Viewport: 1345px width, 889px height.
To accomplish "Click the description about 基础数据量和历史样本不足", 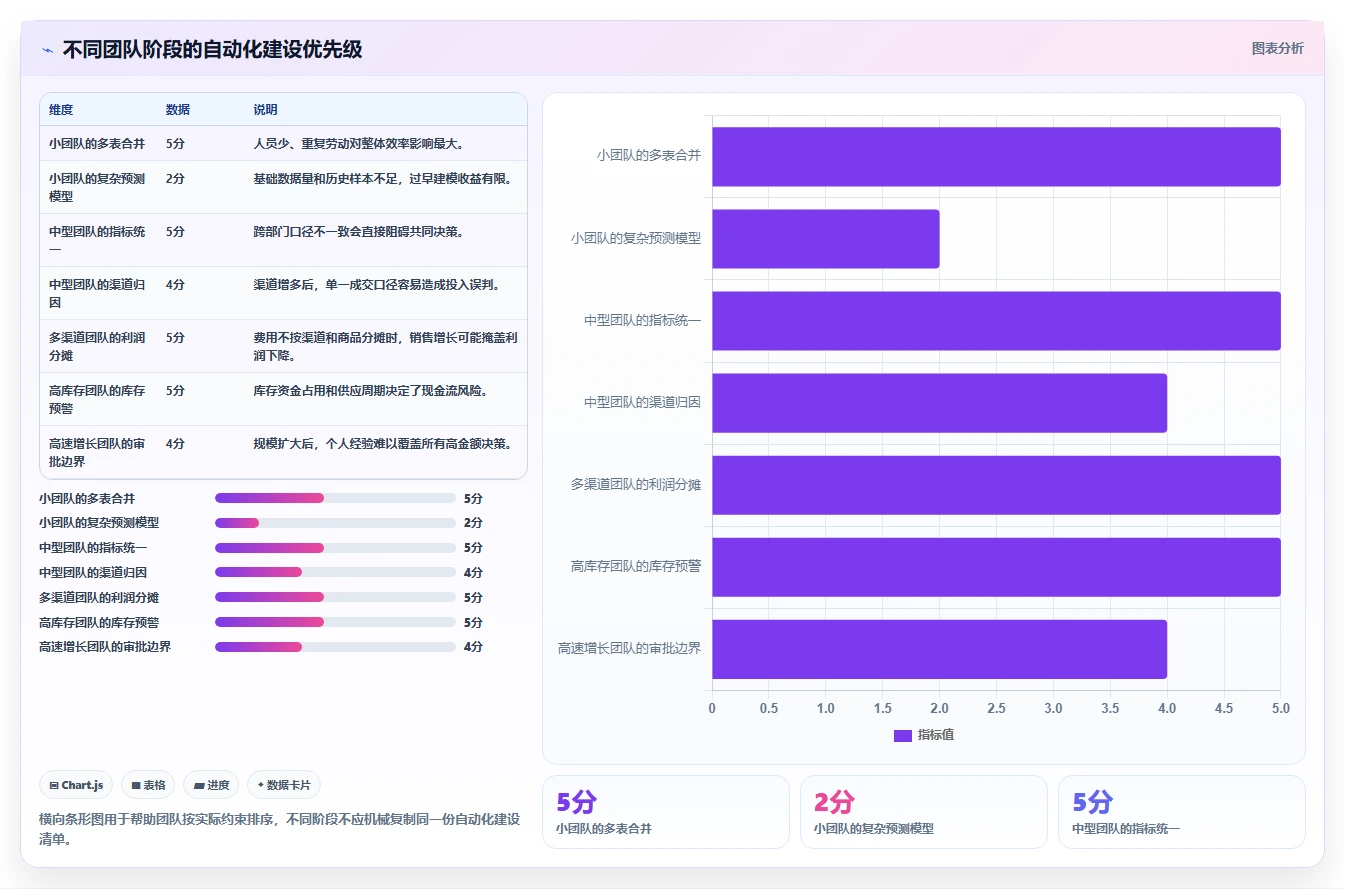I will (x=385, y=179).
